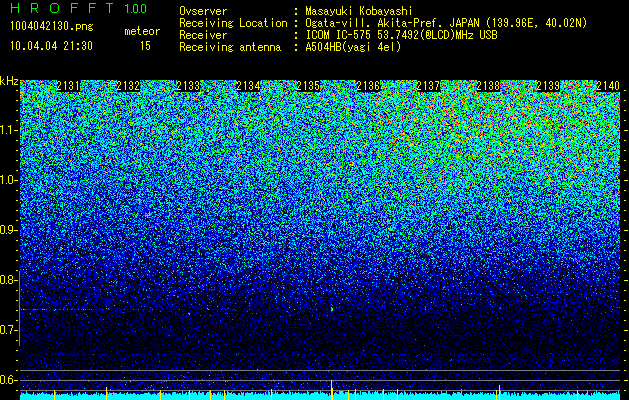Click the 2140 time marker
This screenshot has height=400, width=629.
[608, 86]
